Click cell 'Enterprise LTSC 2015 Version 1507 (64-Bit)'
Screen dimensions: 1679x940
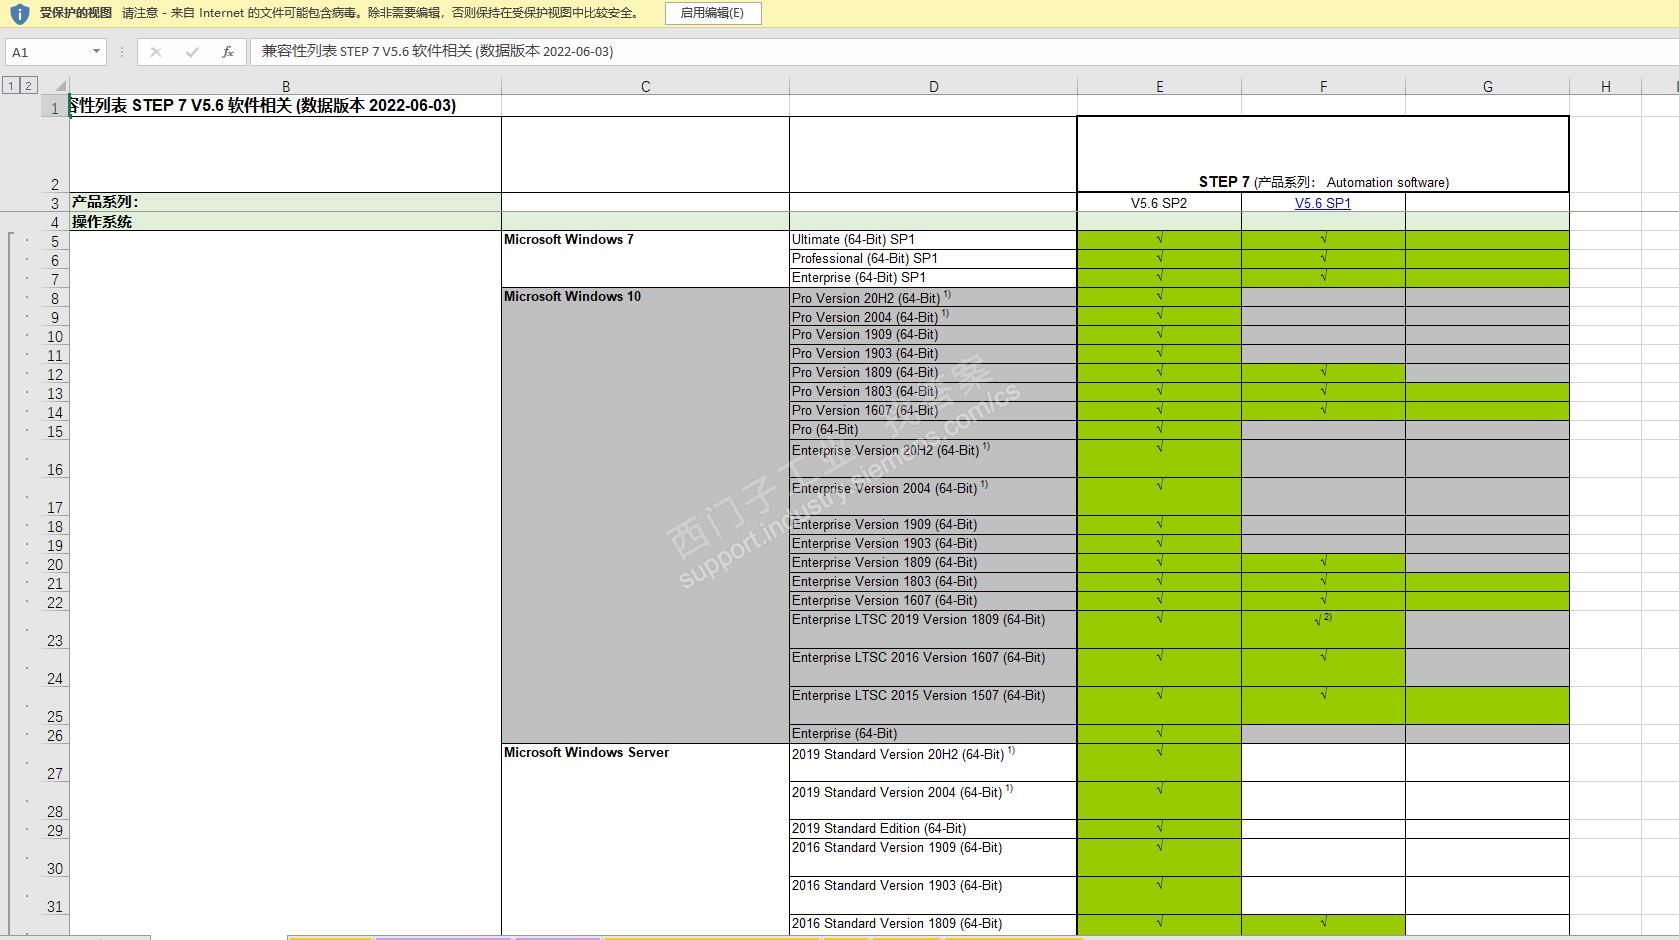coord(933,706)
